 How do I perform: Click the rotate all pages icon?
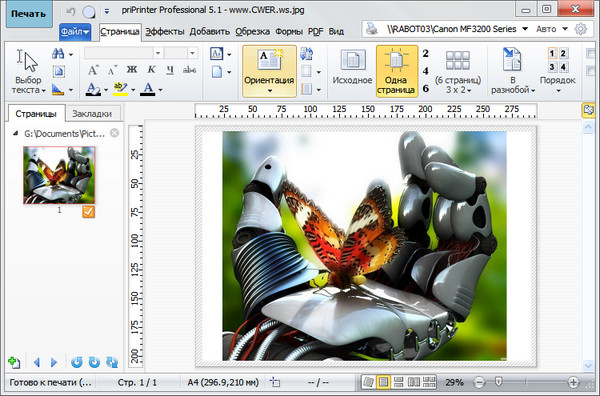[x=112, y=362]
